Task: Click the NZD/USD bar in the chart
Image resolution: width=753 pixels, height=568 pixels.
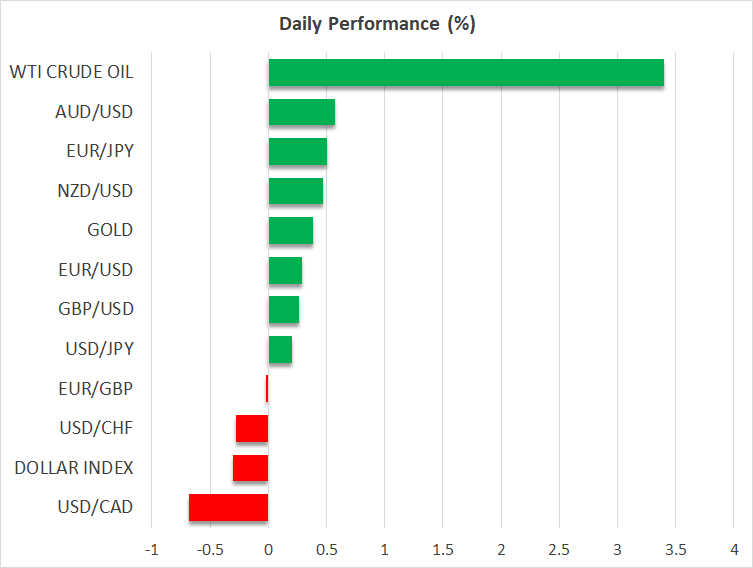Action: tap(295, 191)
